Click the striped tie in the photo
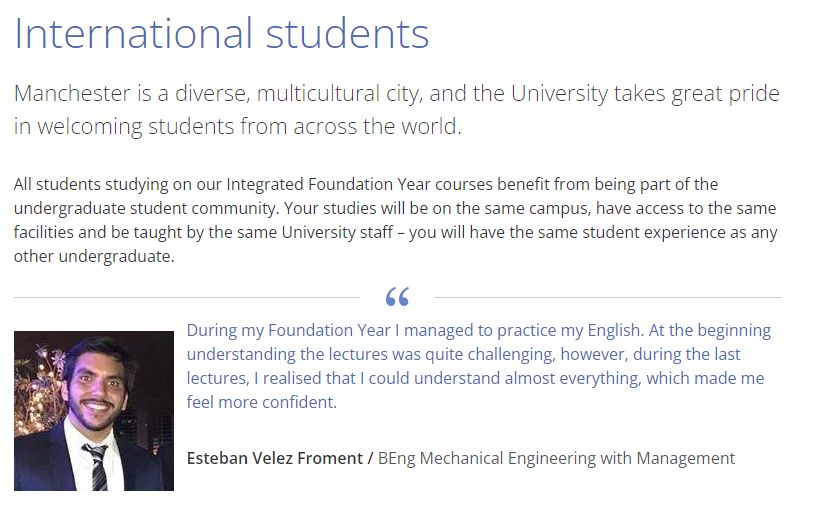This screenshot has width=816, height=524. click(97, 467)
